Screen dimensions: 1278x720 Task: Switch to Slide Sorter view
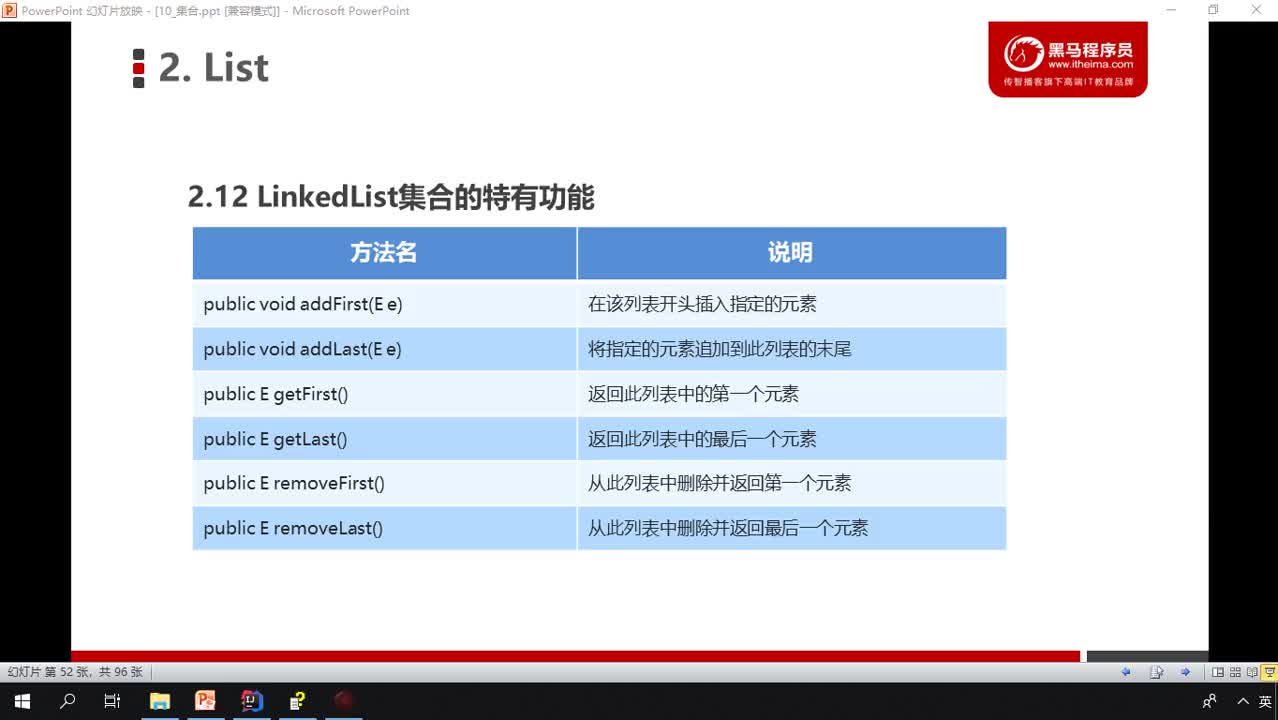click(x=1235, y=672)
